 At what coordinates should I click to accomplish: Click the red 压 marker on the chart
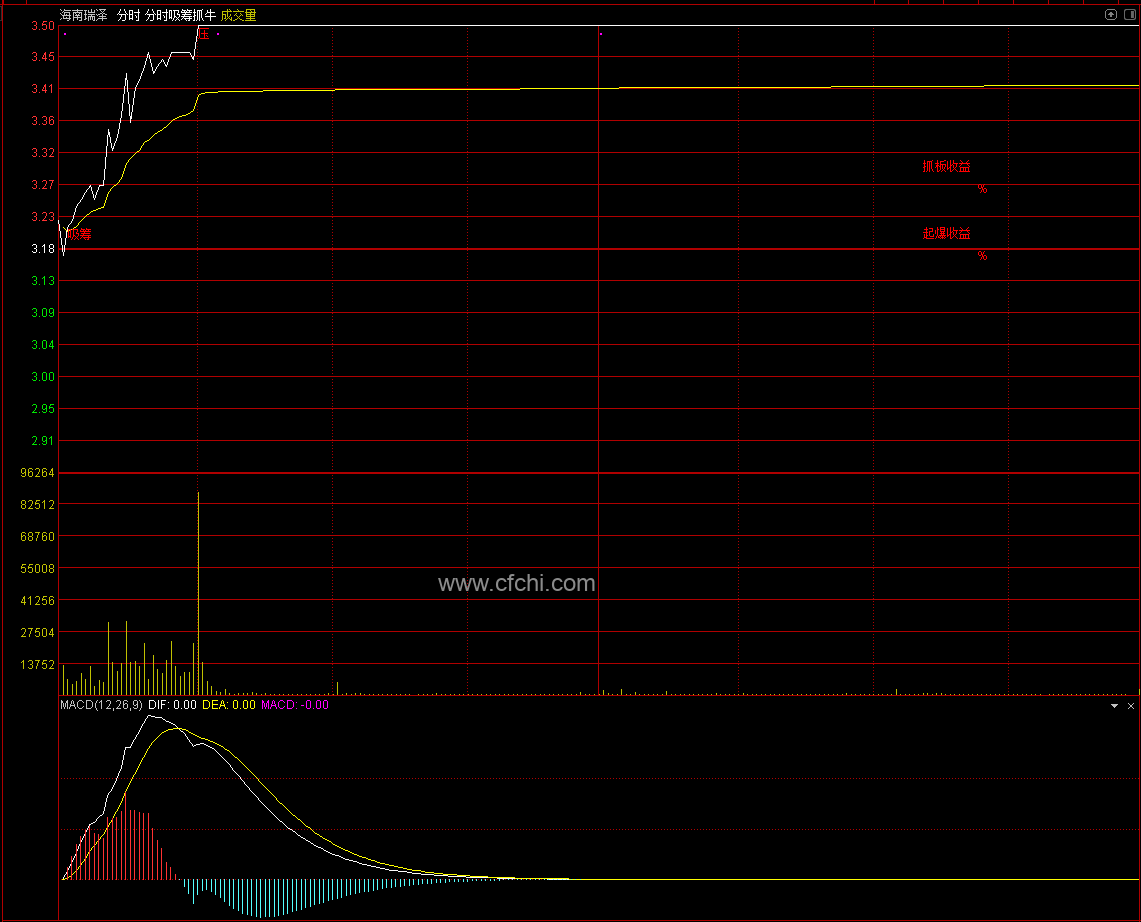coord(204,34)
